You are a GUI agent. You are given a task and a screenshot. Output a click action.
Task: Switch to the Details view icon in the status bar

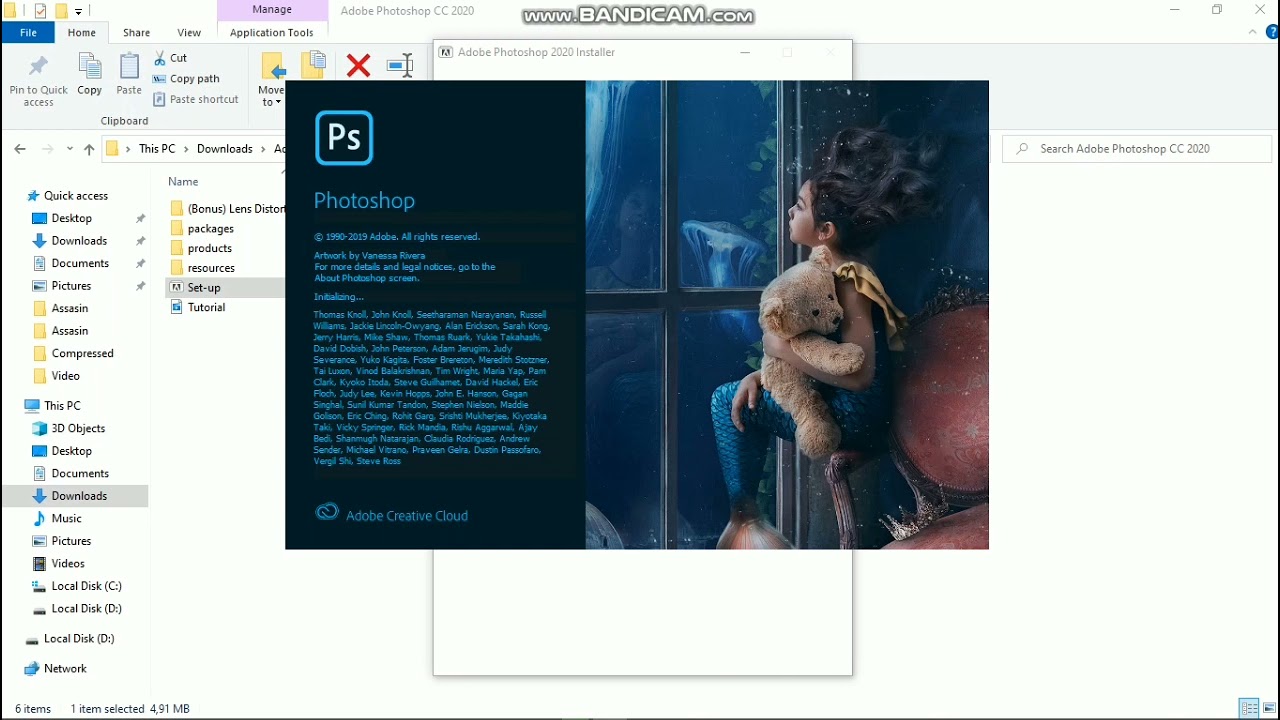[x=1249, y=709]
